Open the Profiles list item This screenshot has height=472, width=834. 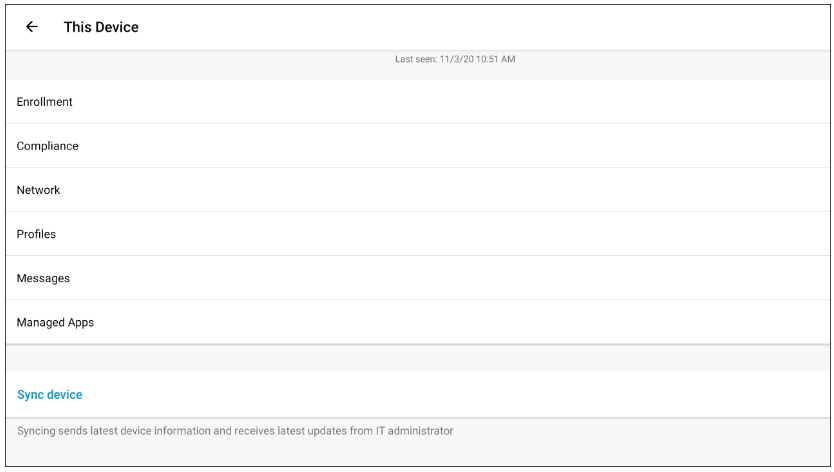37,234
